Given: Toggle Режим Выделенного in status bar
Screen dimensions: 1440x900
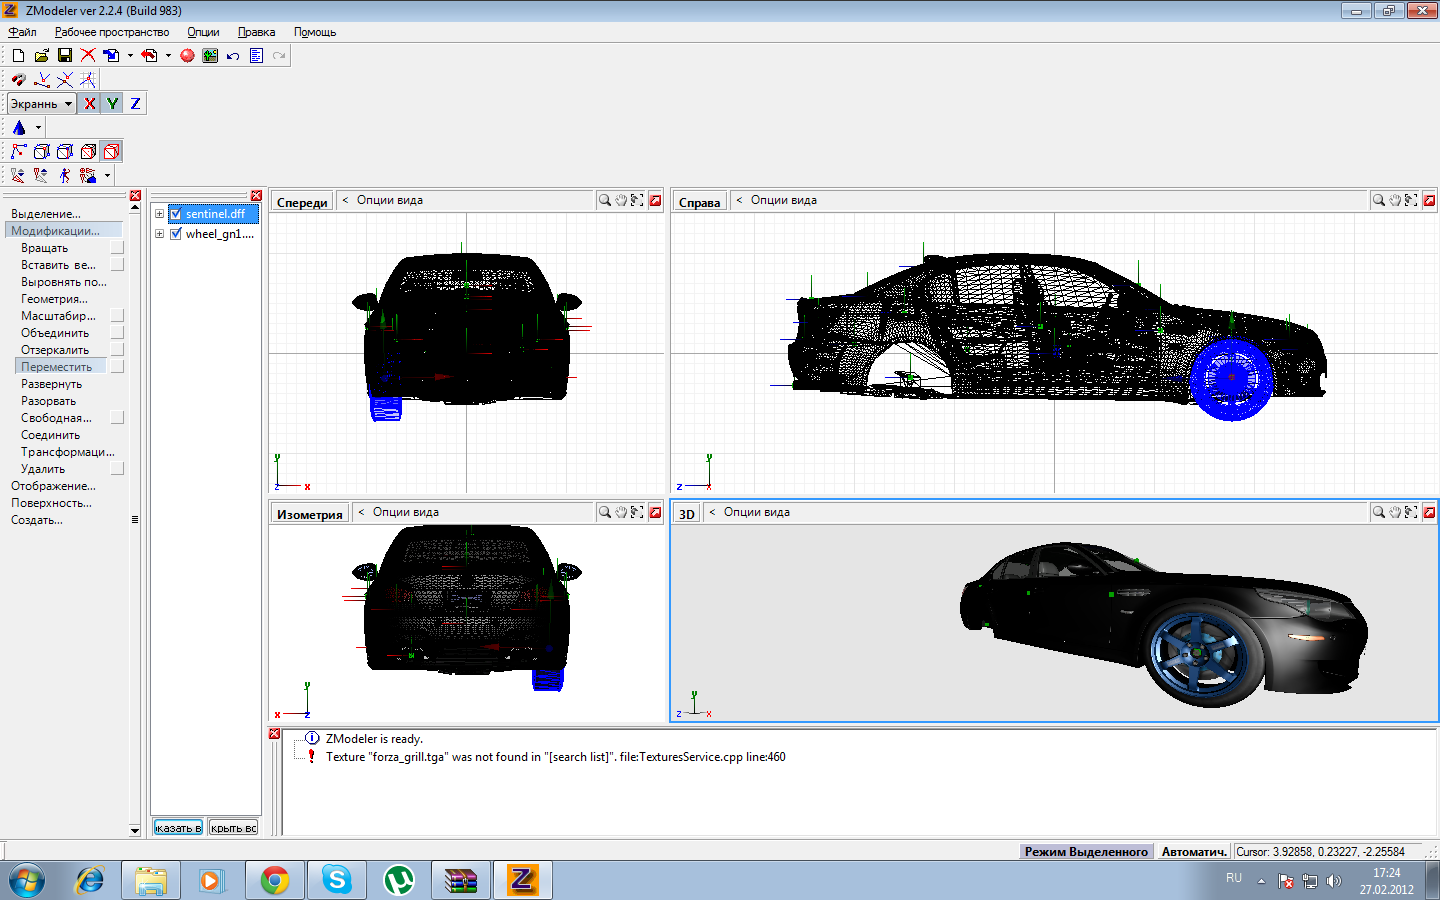Looking at the screenshot, I should (1086, 852).
